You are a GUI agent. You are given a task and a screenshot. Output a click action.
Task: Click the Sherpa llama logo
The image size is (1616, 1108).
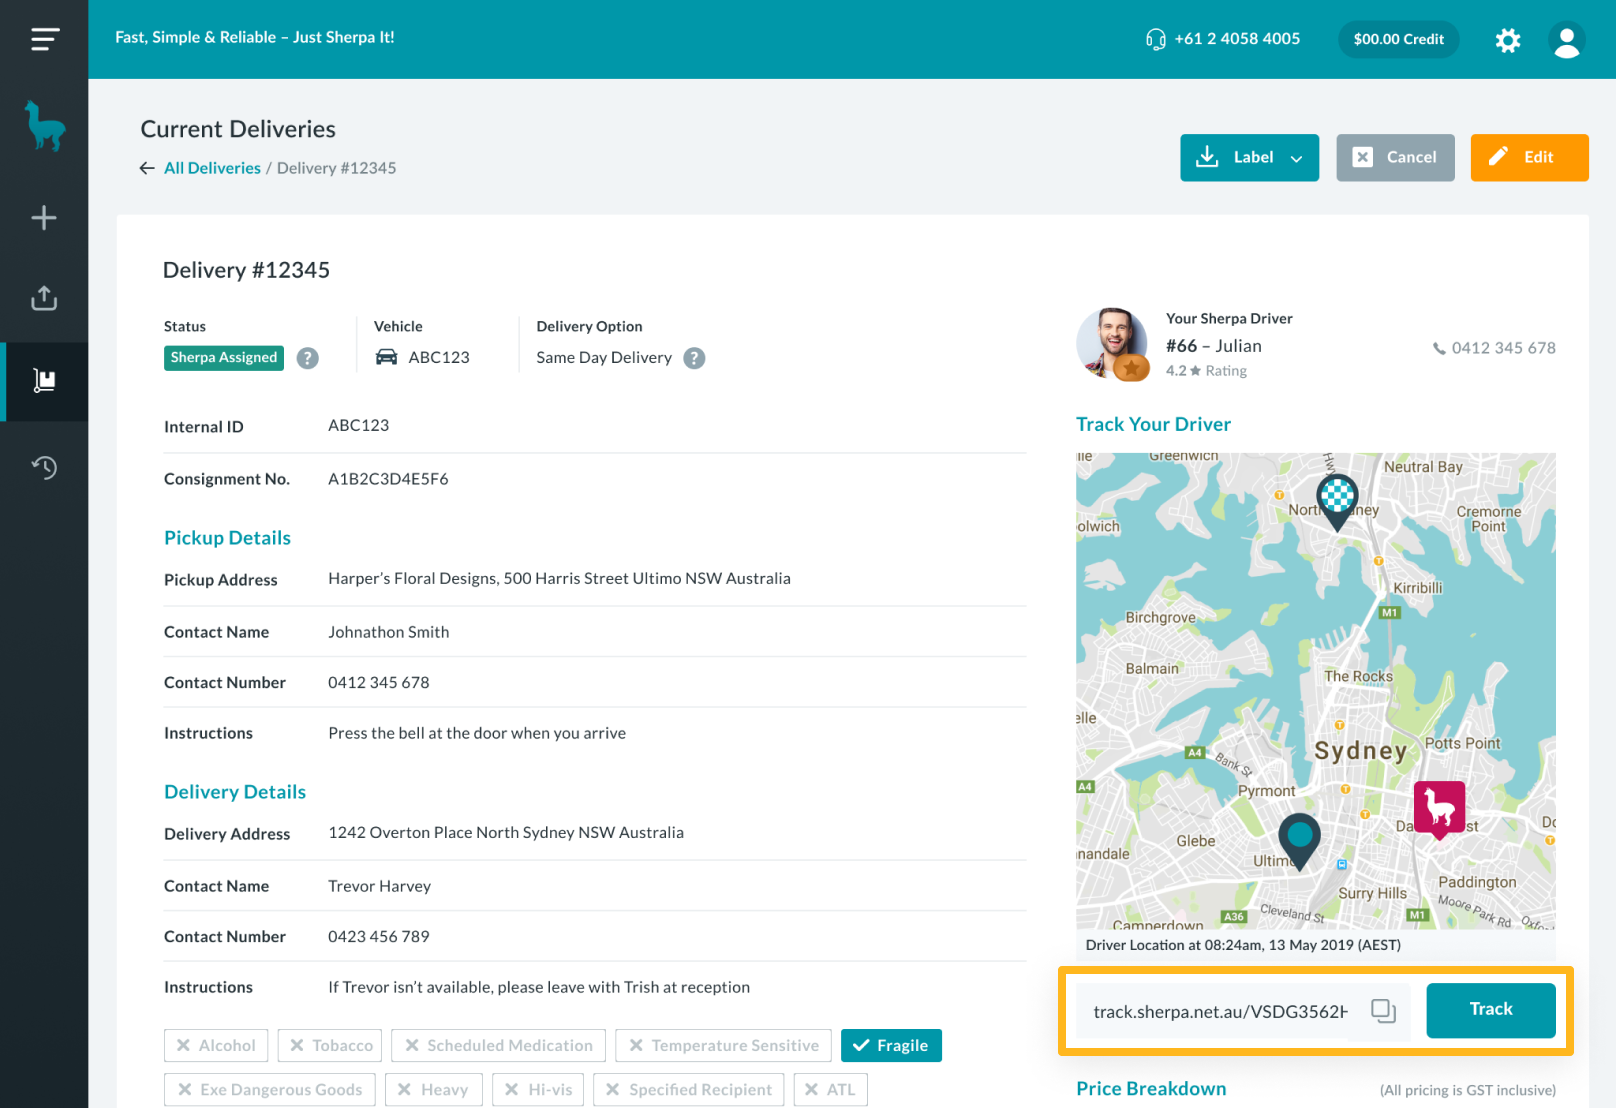point(44,127)
